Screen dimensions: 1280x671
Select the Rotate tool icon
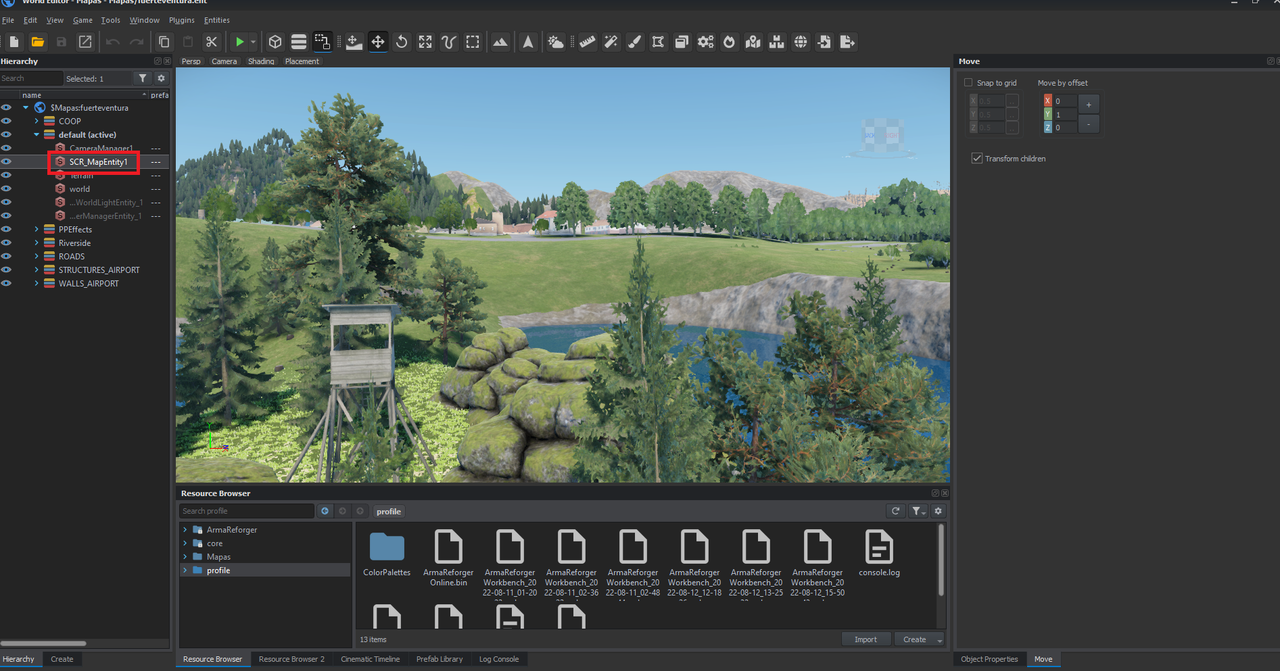(402, 42)
